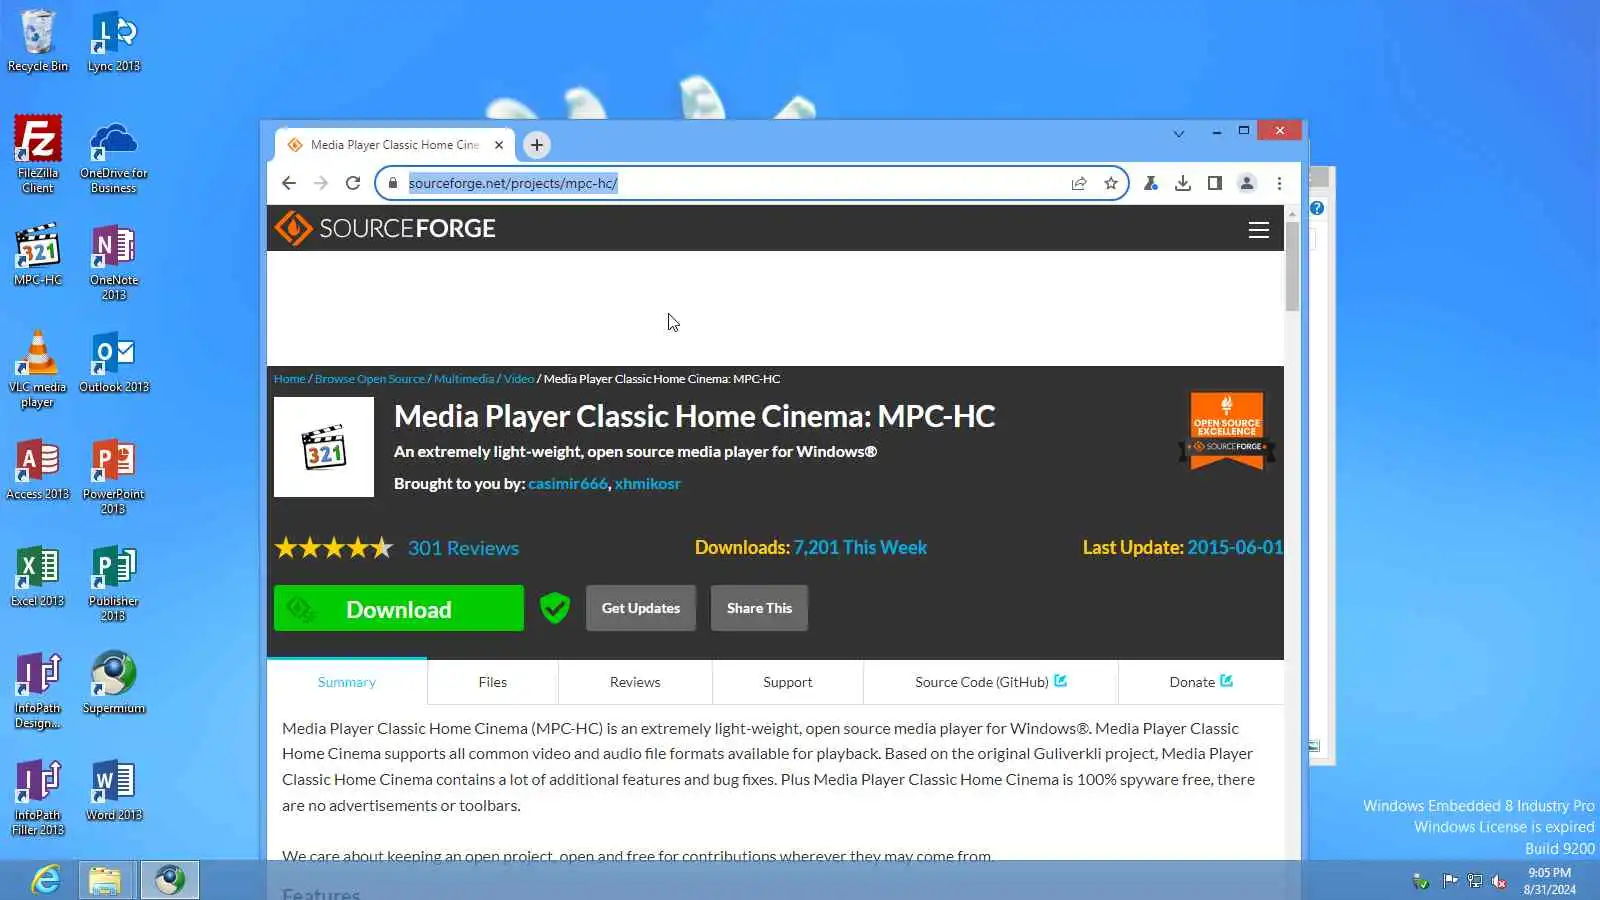Switch to the Files tab
The height and width of the screenshot is (900, 1600).
coord(493,682)
